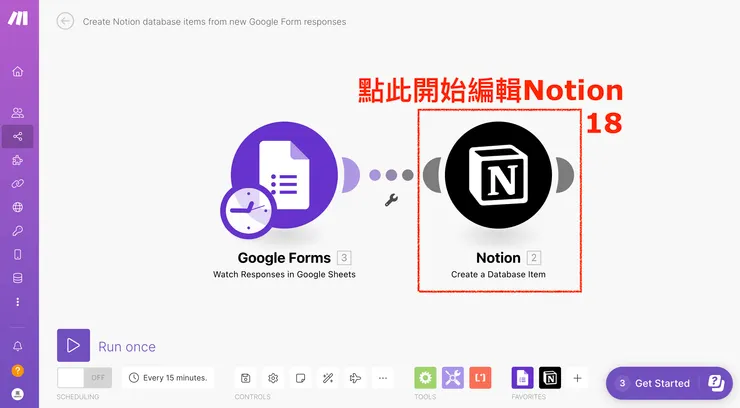Open the green Flow control tools icon

click(425, 378)
